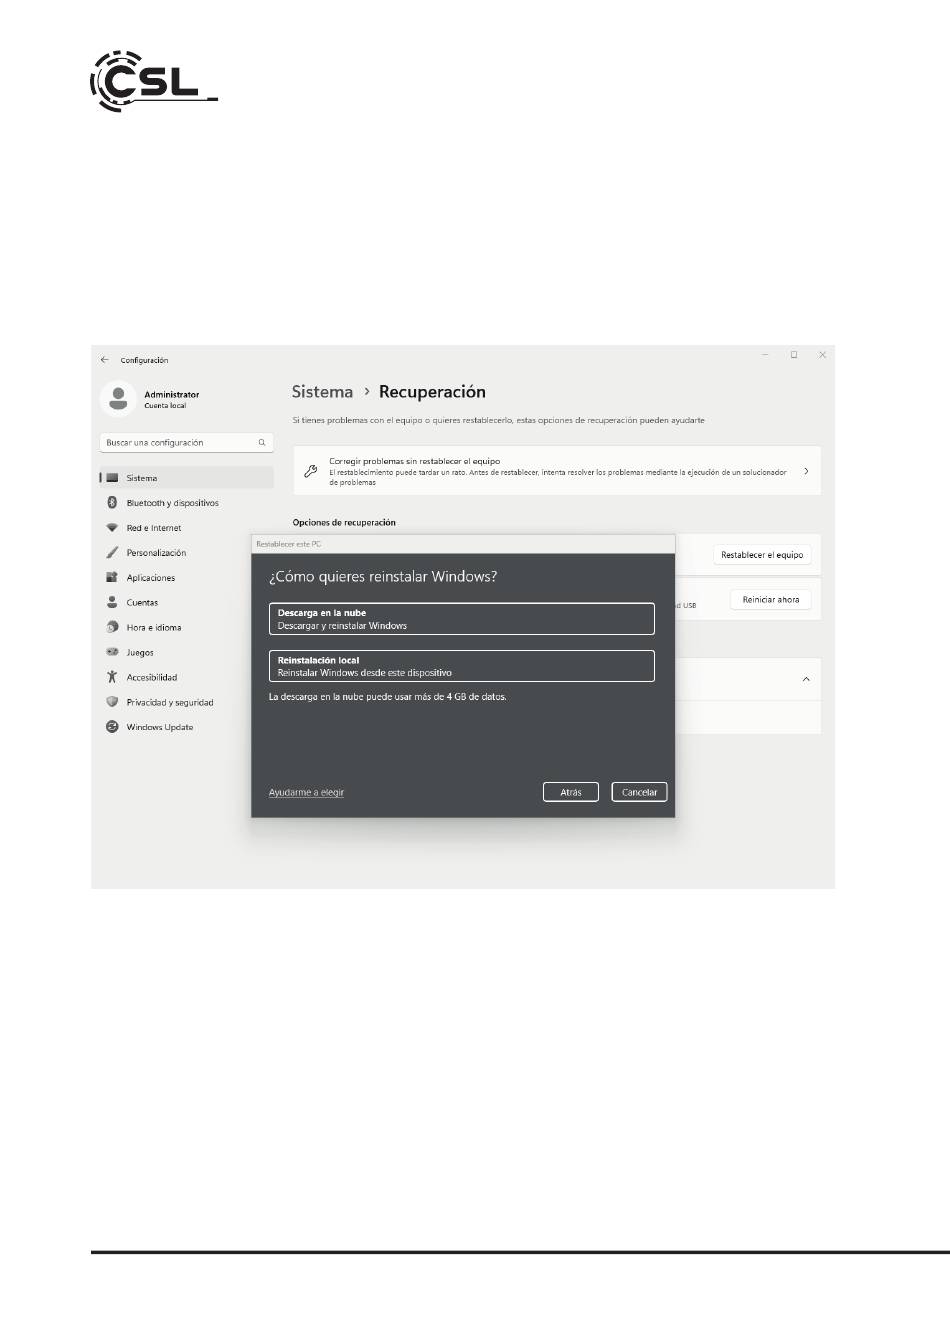Image resolution: width=950 pixels, height=1339 pixels.
Task: Click the Red e Internet Wi-Fi icon
Action: click(112, 528)
